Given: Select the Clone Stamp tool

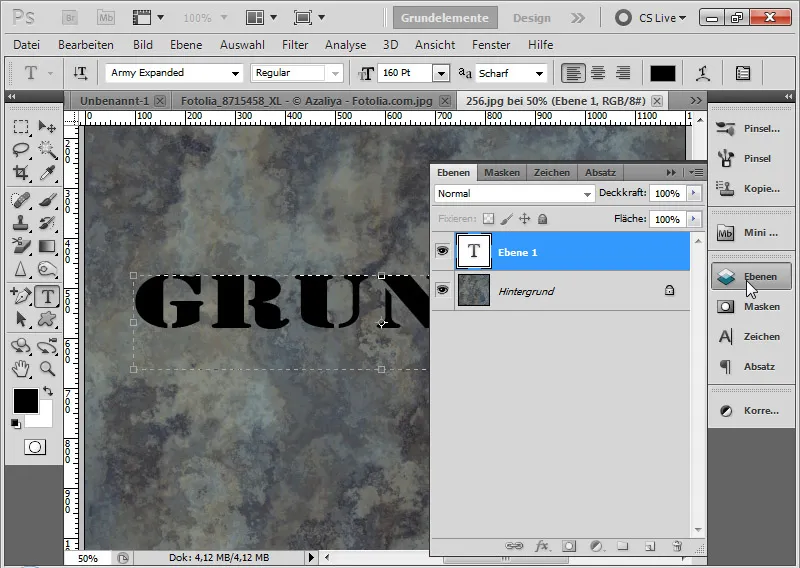Looking at the screenshot, I should pos(21,223).
